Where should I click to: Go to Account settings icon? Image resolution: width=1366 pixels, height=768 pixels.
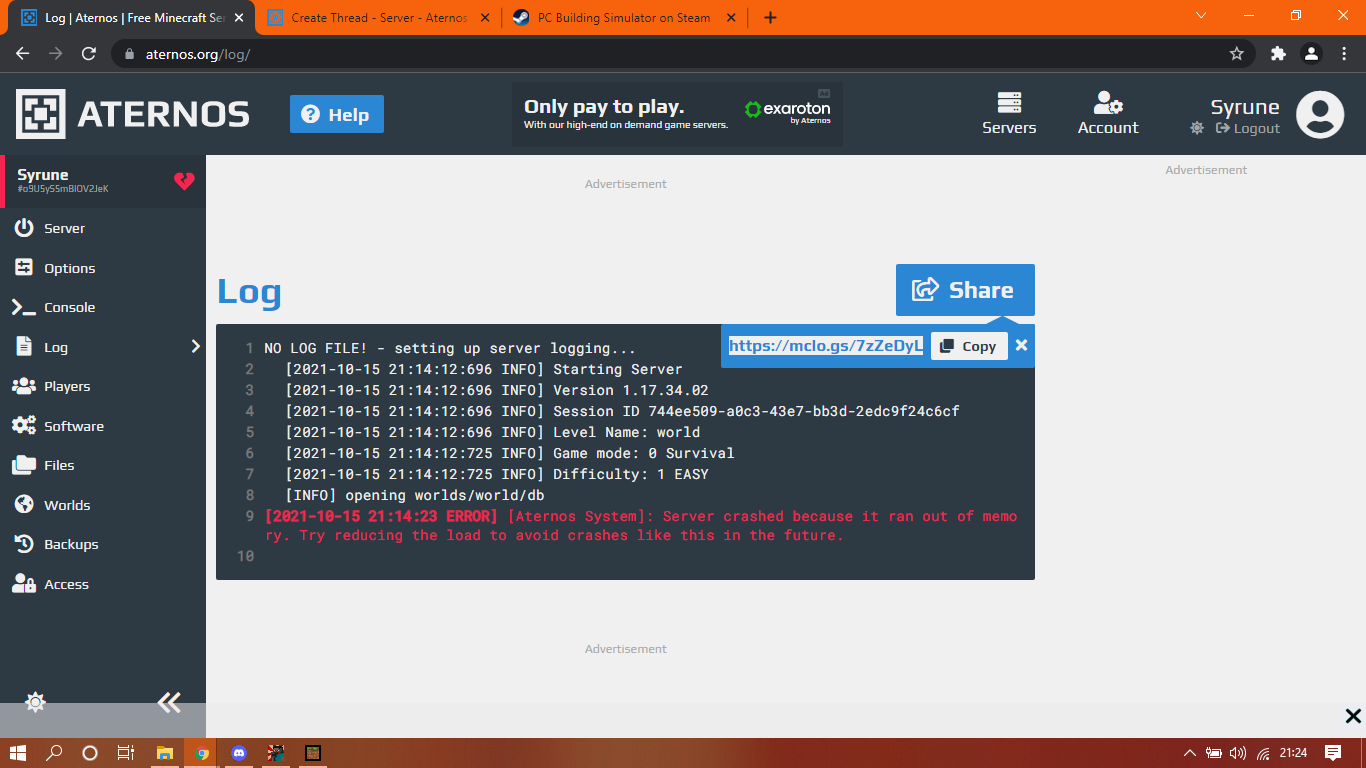[1108, 103]
